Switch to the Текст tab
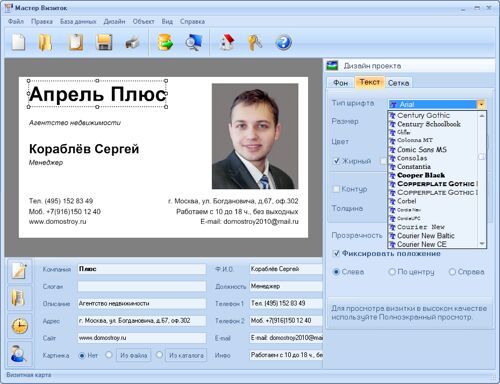500x384 pixels. (370, 82)
